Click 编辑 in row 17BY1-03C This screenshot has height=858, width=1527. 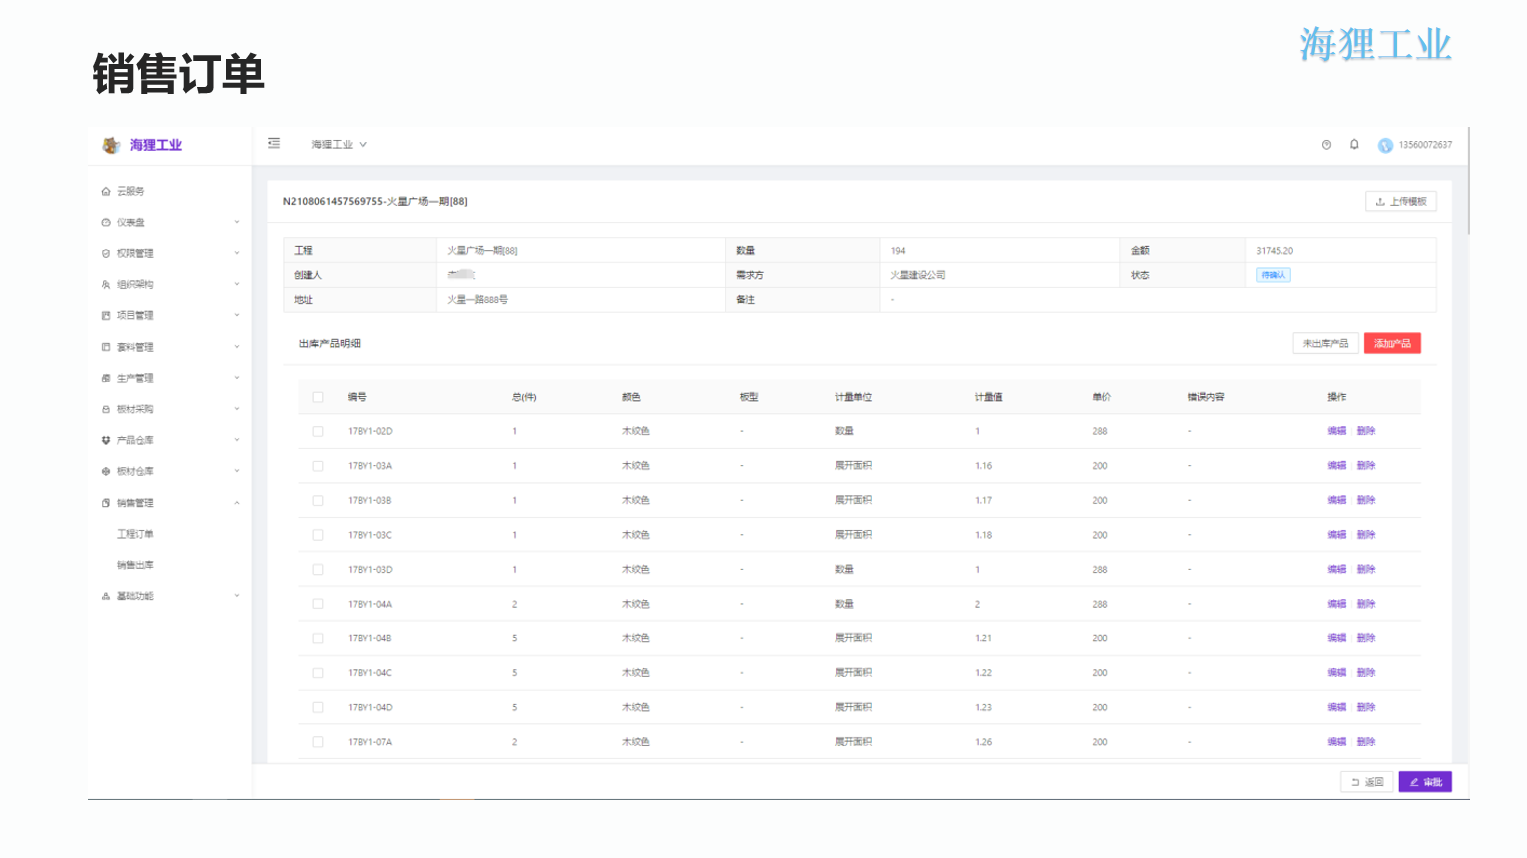(1336, 535)
